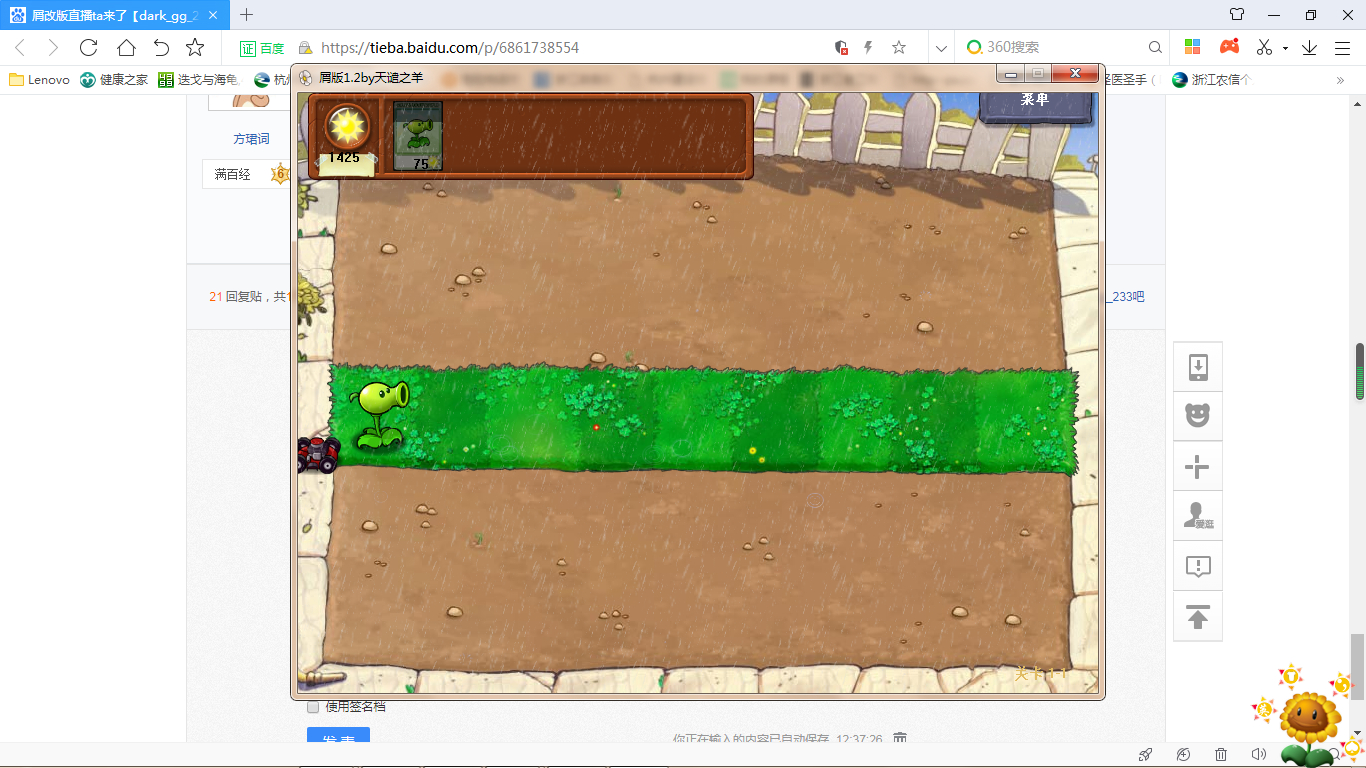Click the bear face icon in the right sidebar
1366x768 pixels.
(x=1198, y=416)
